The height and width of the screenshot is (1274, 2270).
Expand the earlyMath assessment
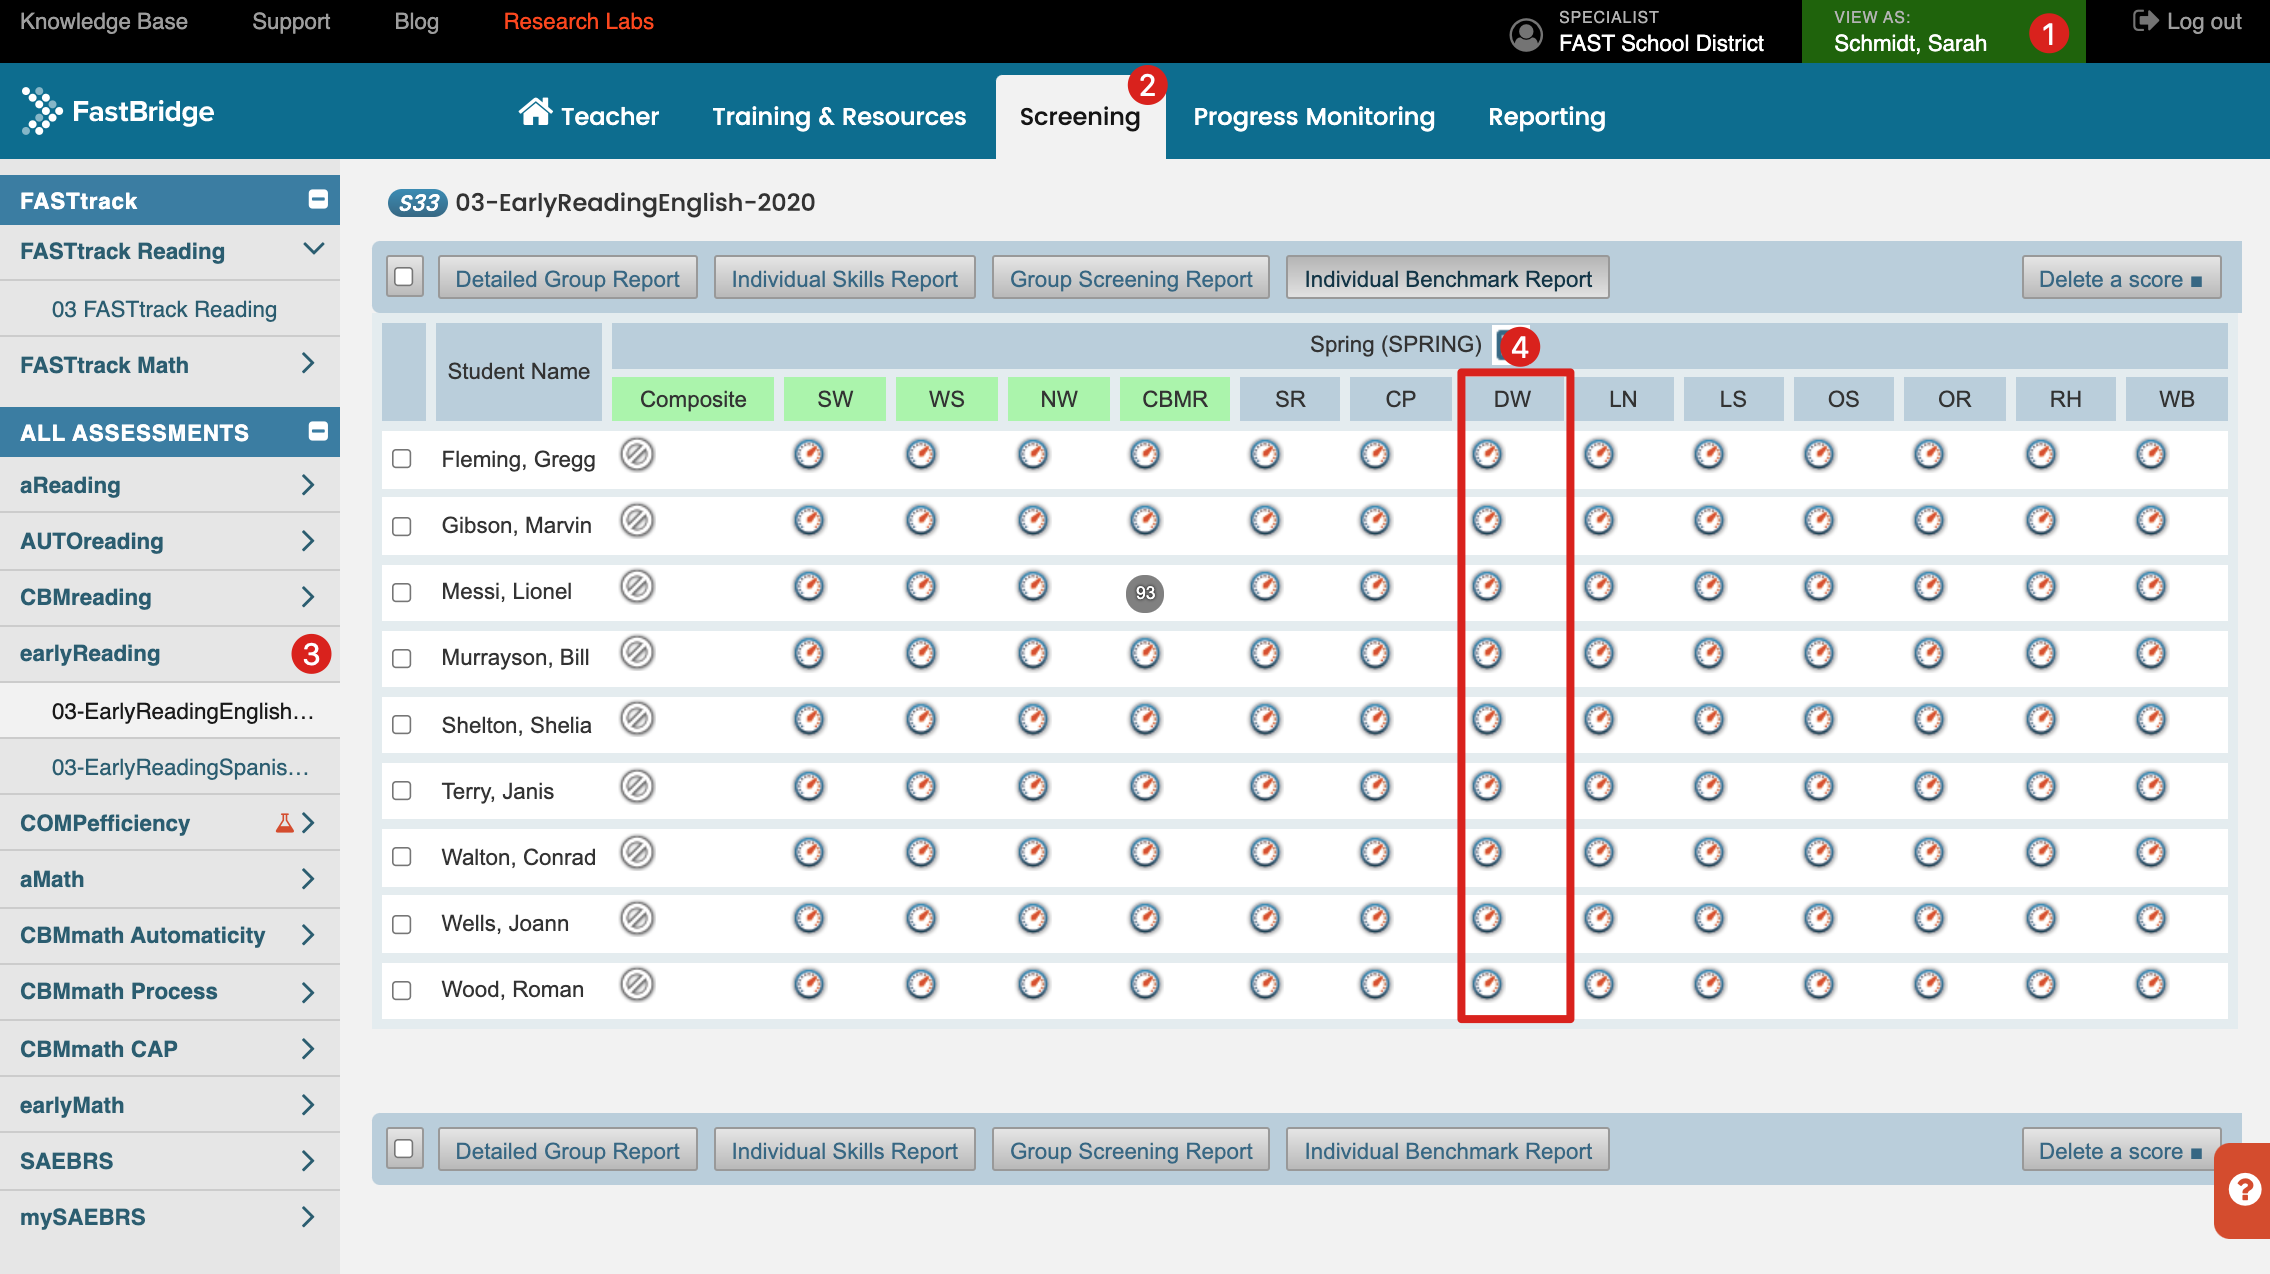(x=308, y=1105)
